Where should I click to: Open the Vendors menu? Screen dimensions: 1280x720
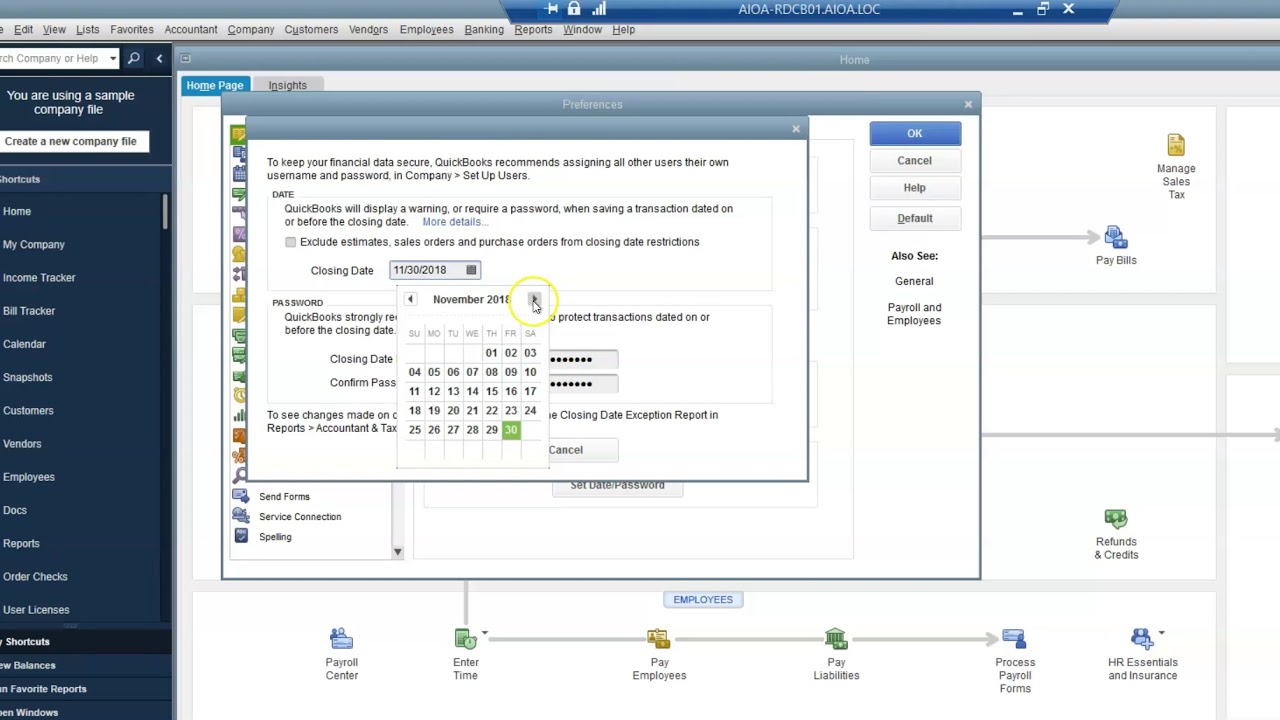368,29
